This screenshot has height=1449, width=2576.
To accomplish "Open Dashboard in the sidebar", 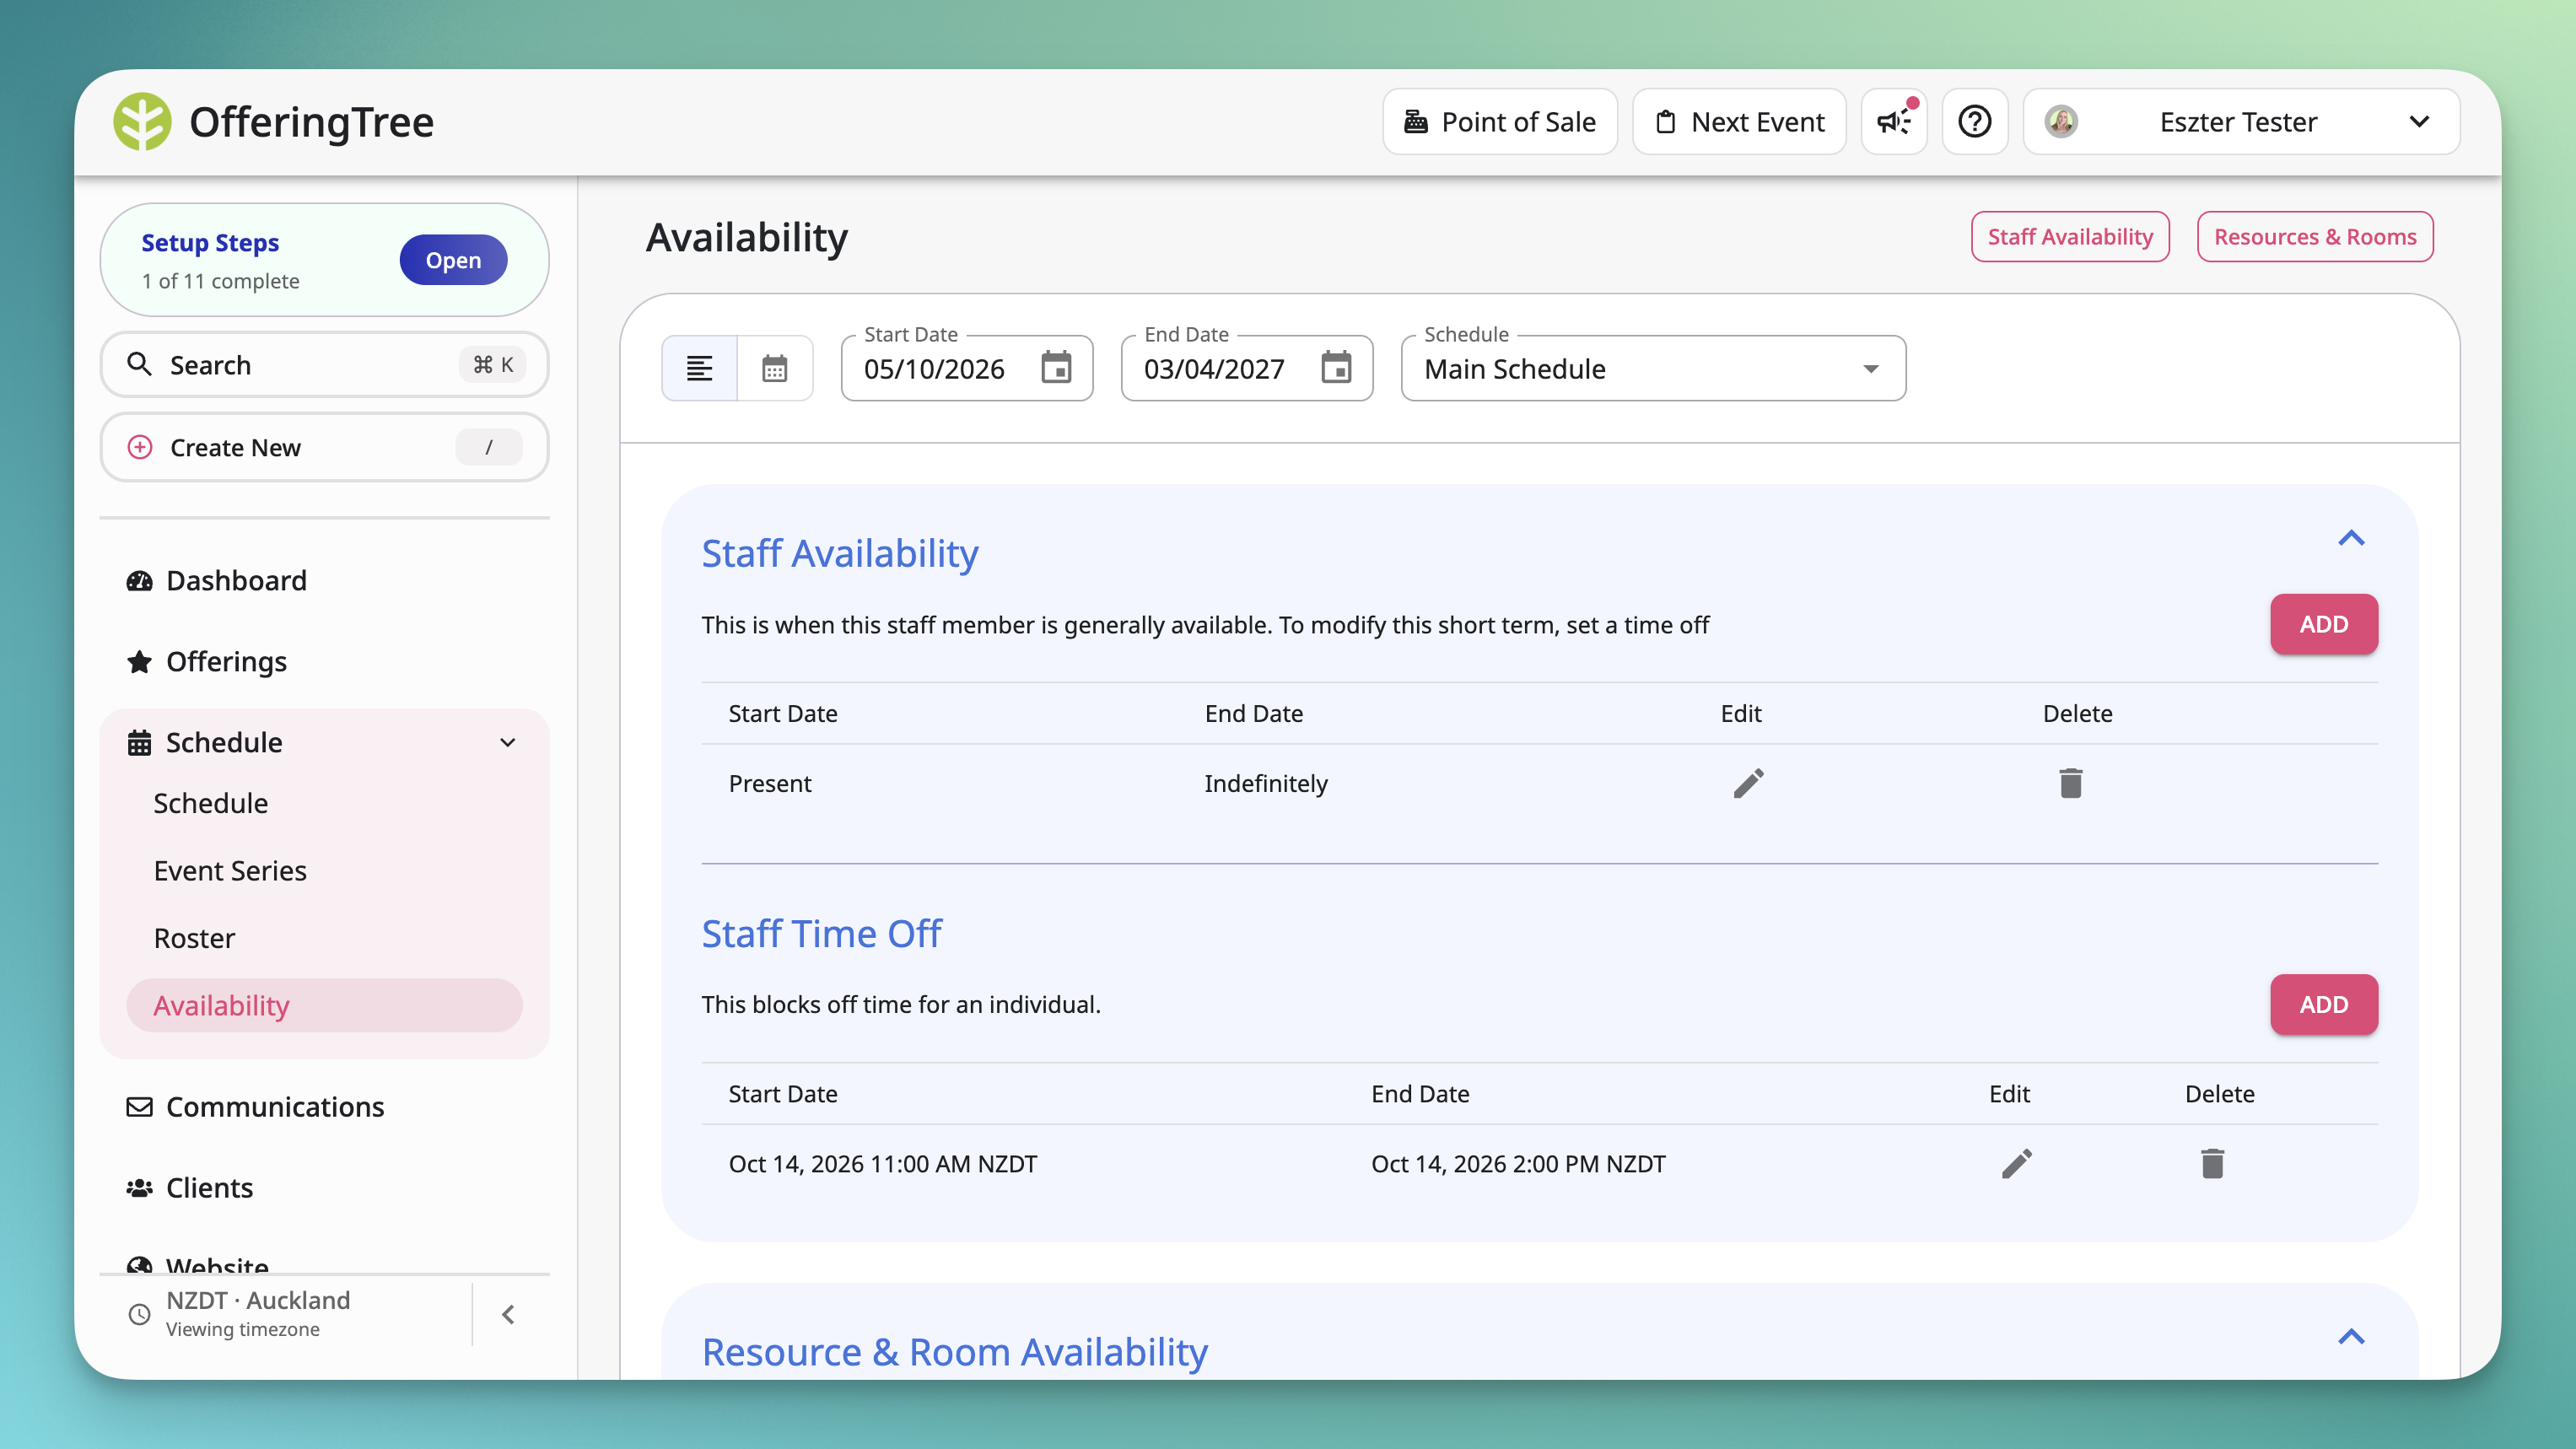I will point(324,580).
